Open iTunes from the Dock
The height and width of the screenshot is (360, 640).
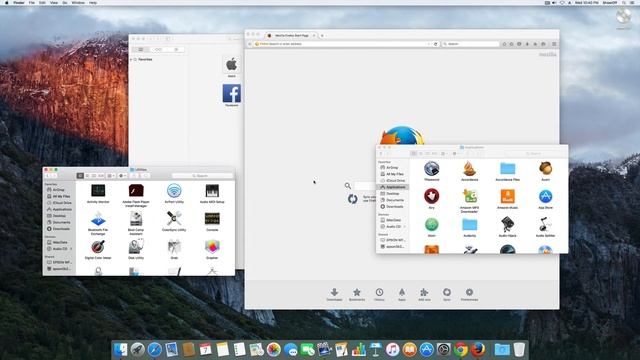(x=393, y=350)
